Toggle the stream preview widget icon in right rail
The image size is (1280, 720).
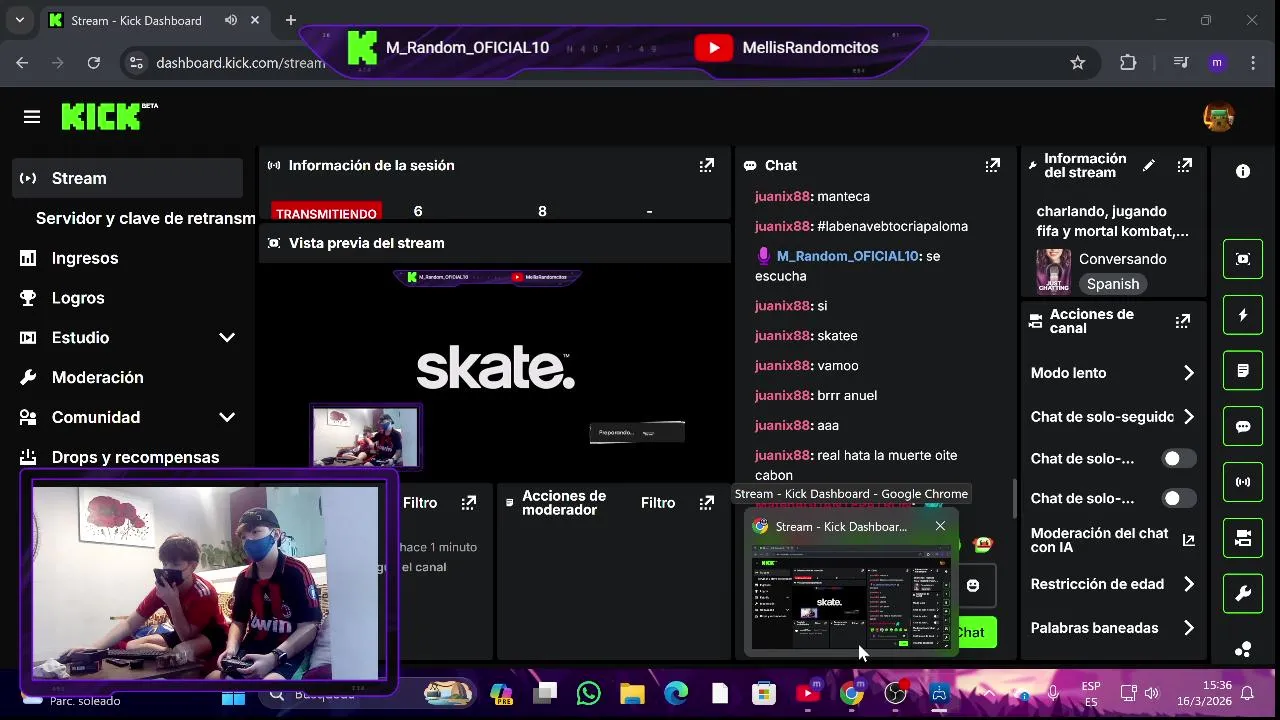point(1243,259)
